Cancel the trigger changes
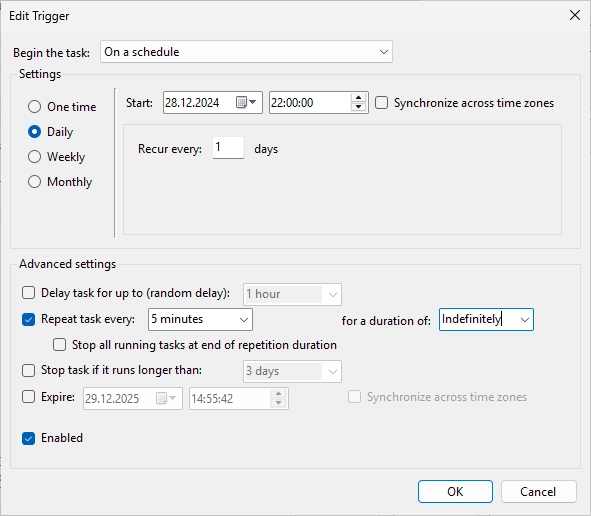Viewport: 591px width, 516px height. 539,492
